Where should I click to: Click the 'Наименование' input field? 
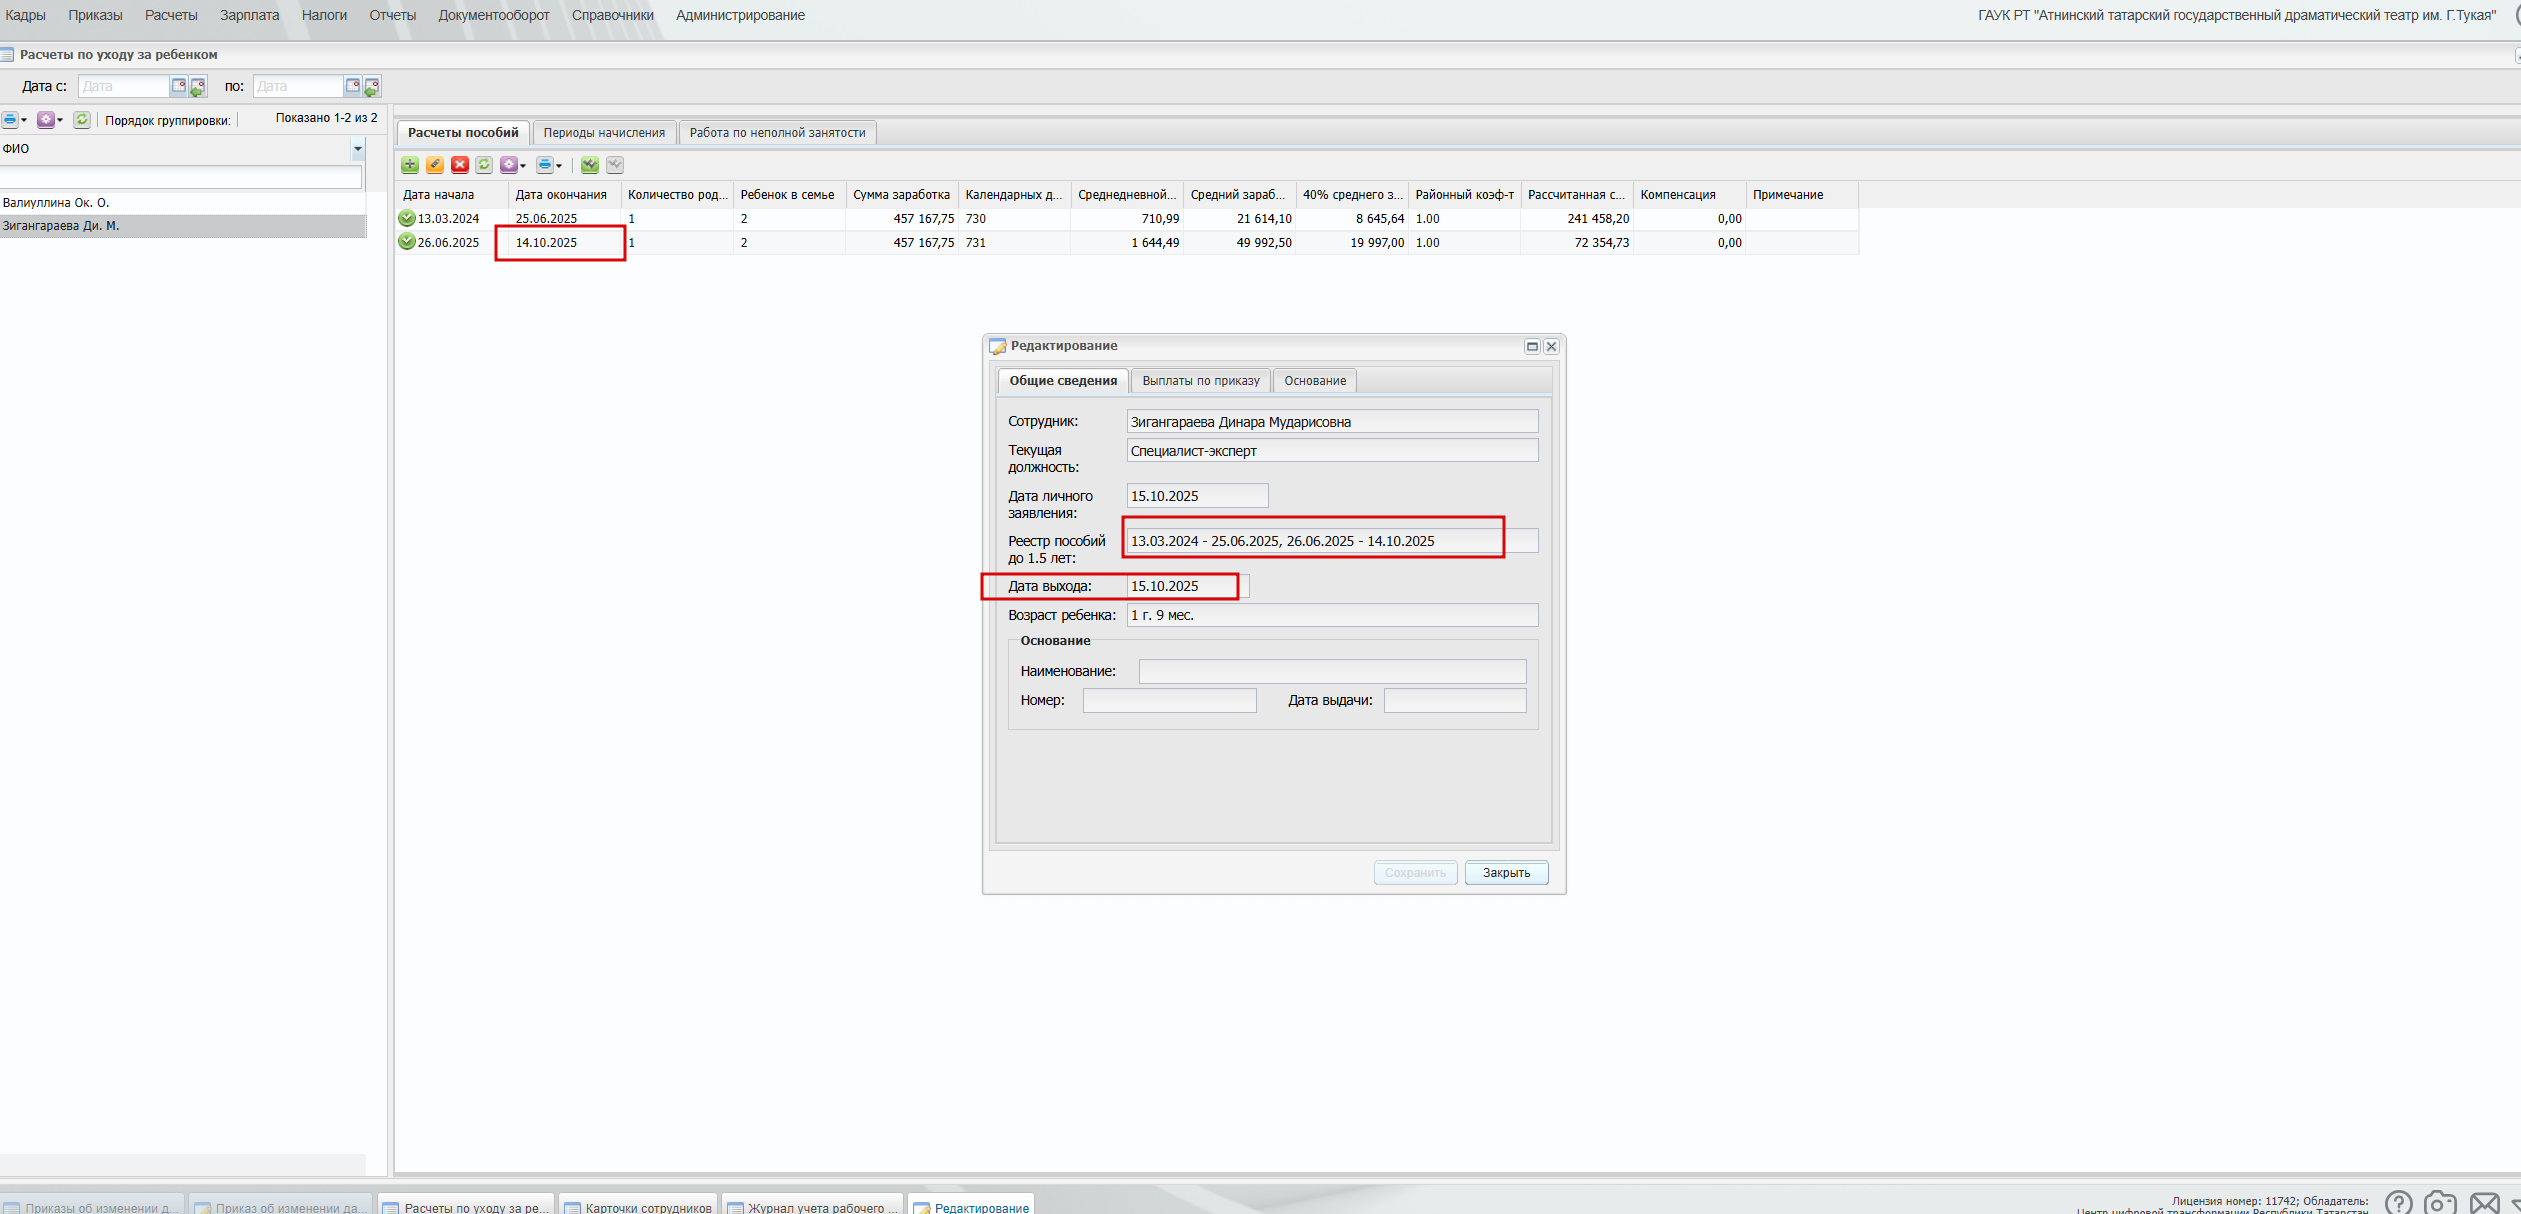[1331, 671]
